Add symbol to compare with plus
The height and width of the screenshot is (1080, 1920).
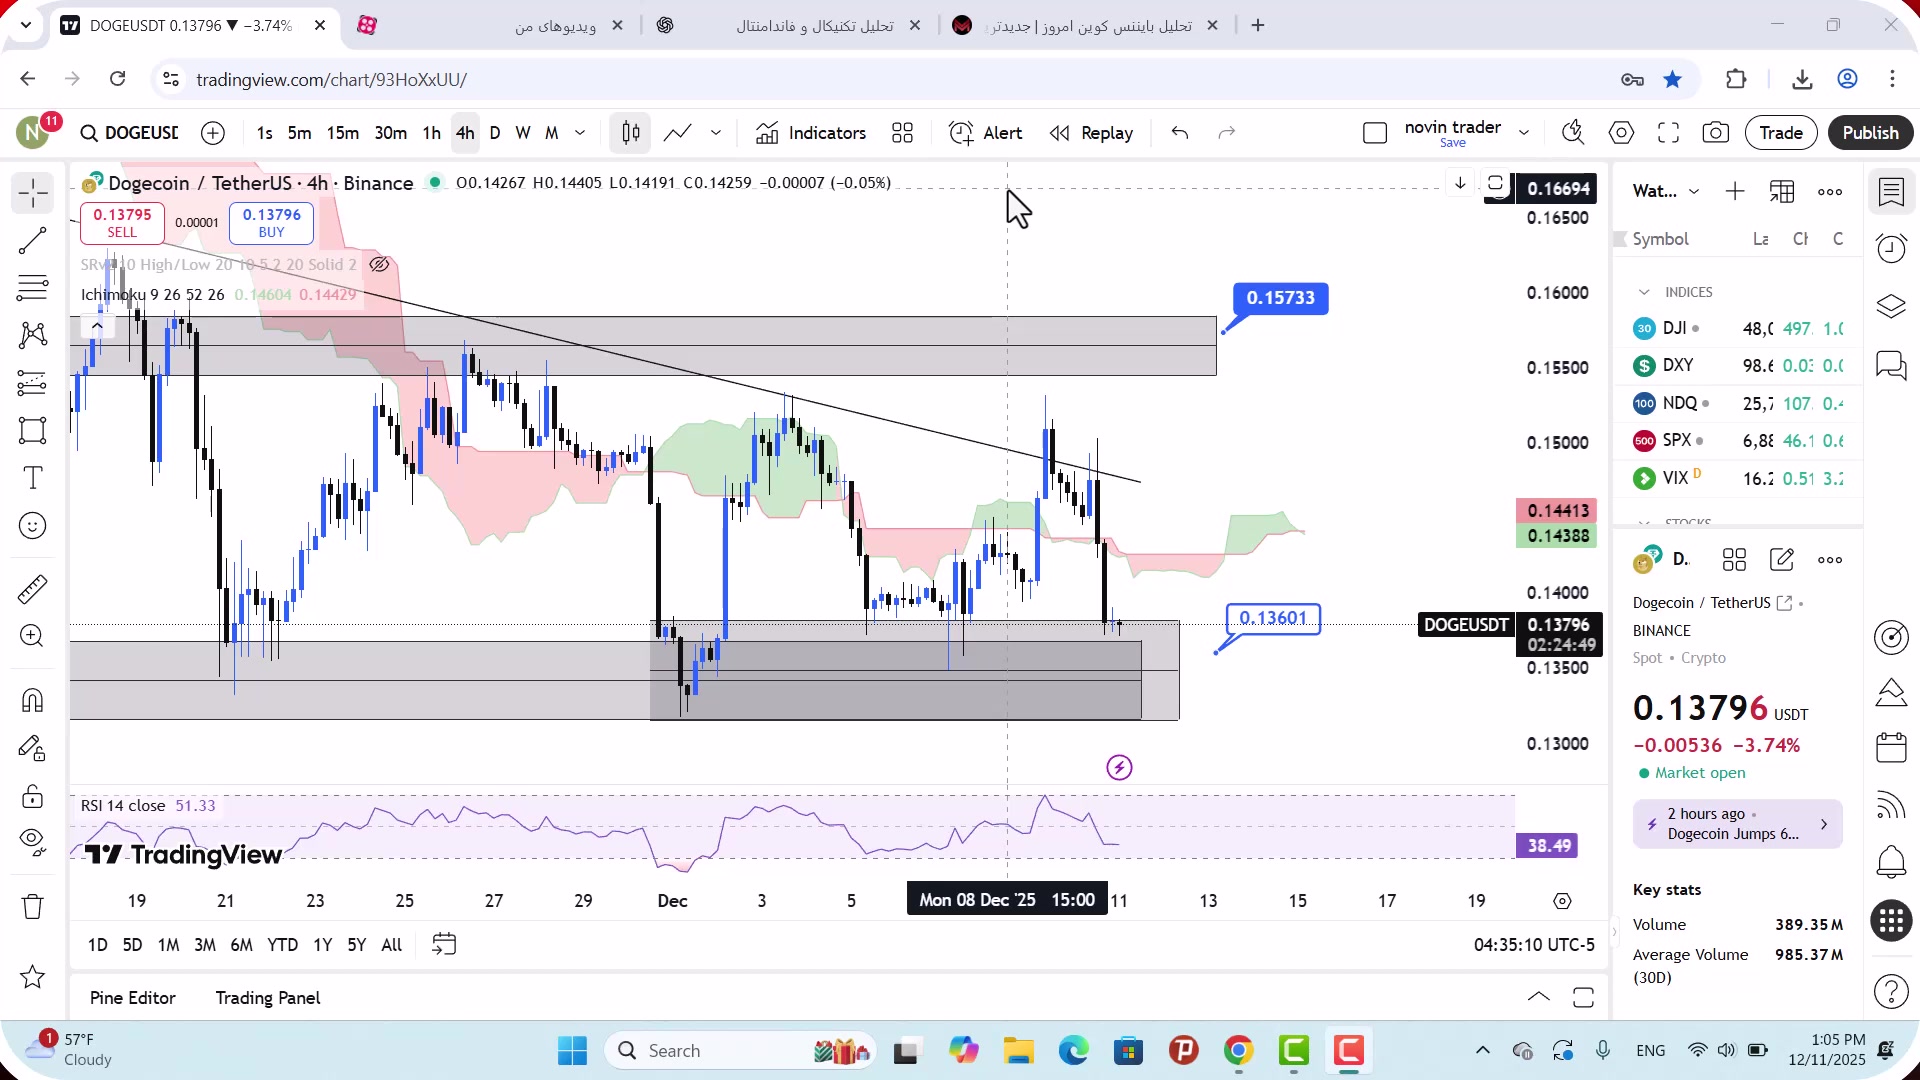pos(213,133)
